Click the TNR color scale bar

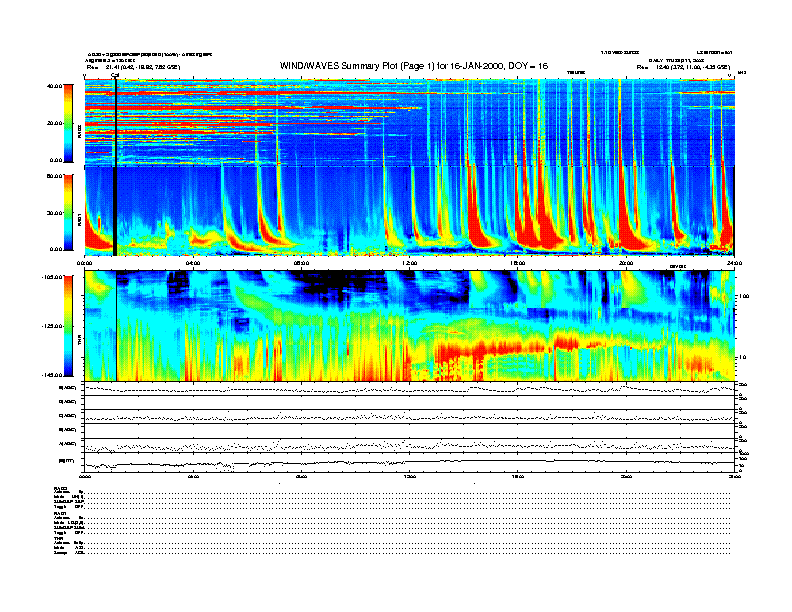coord(68,326)
